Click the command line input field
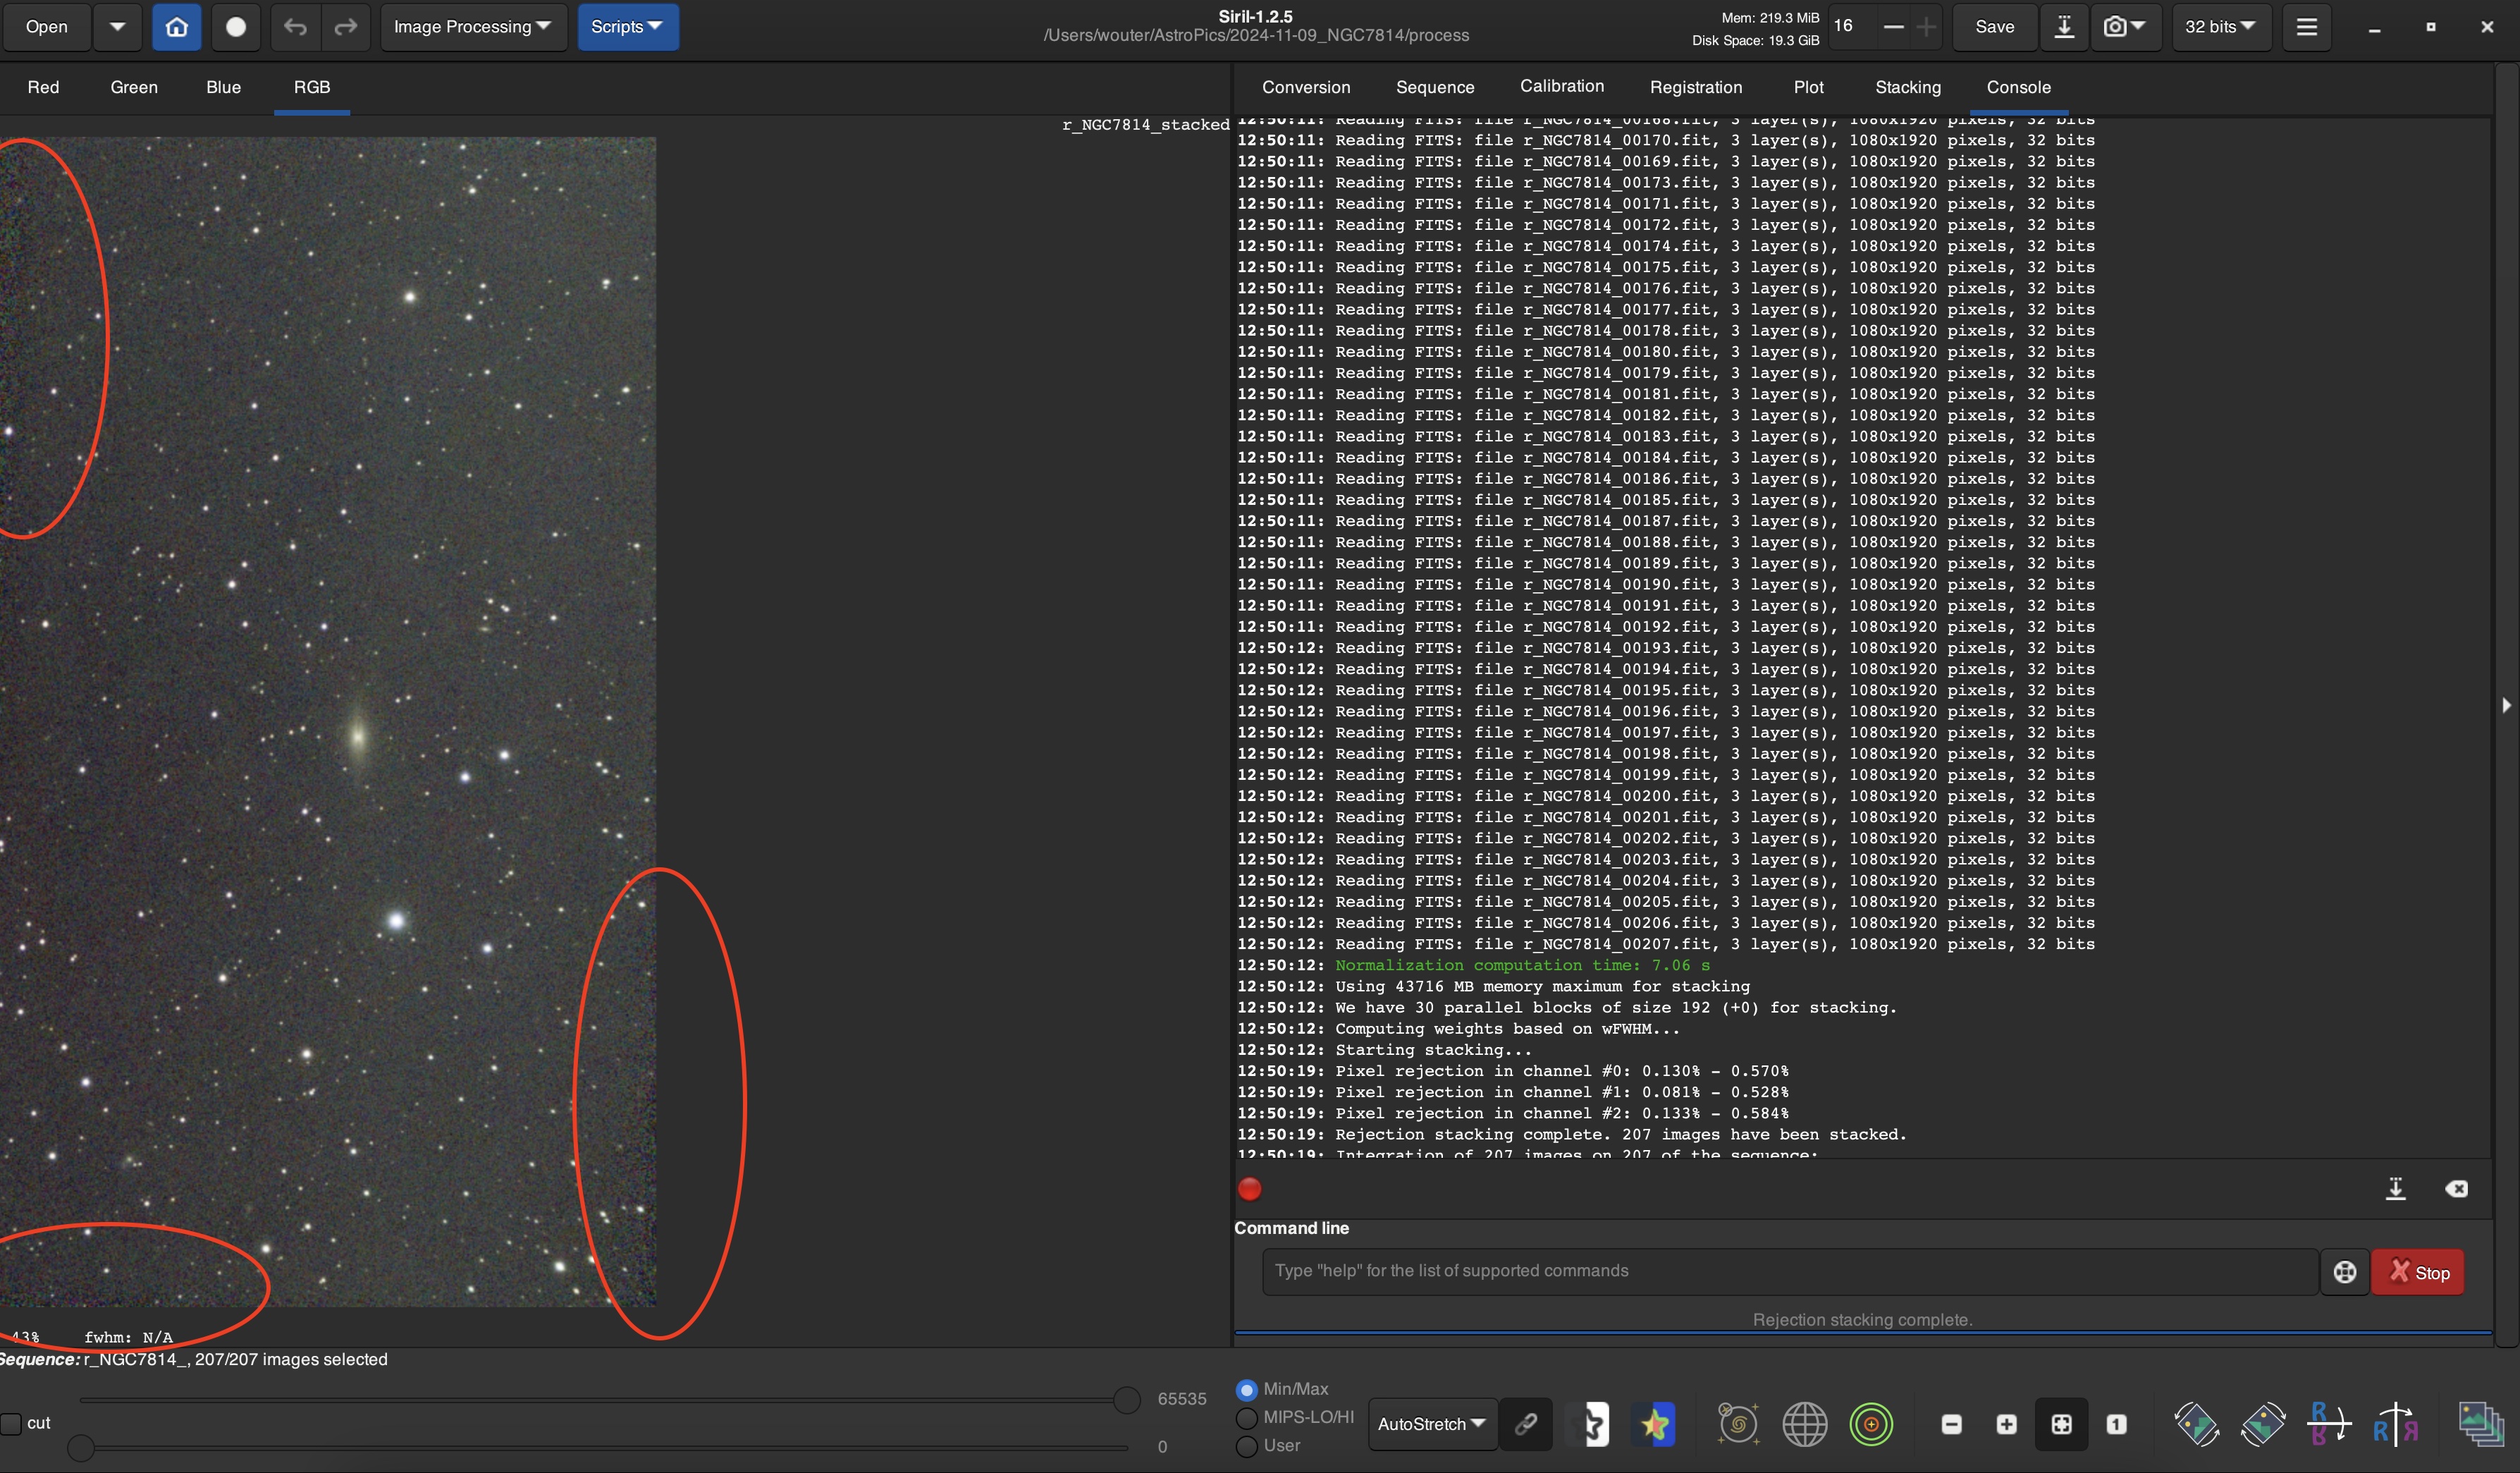2520x1473 pixels. (1788, 1271)
